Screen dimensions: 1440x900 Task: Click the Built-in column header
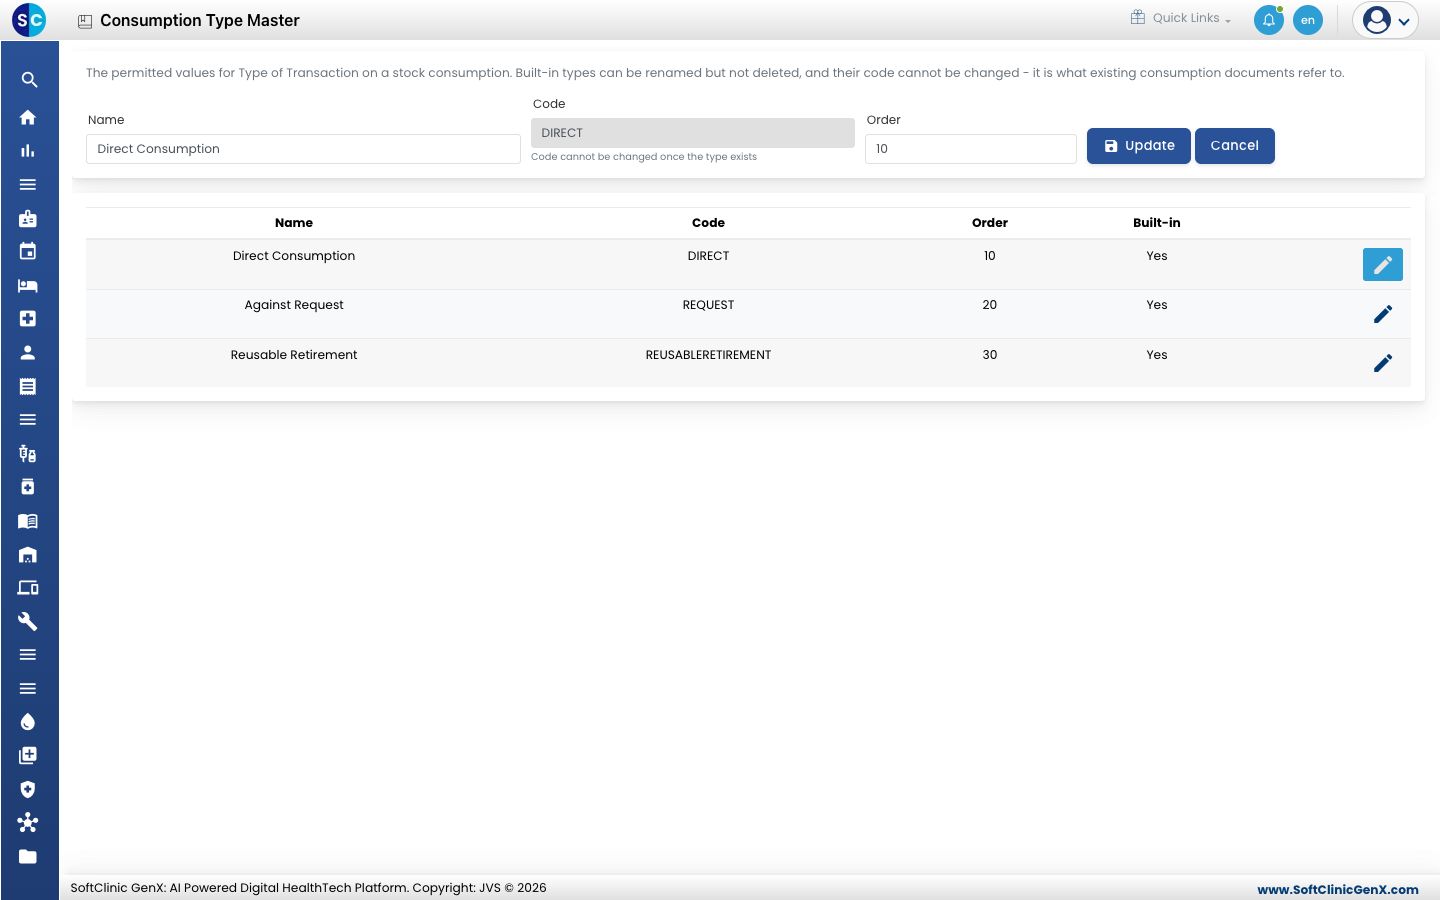coord(1157,223)
